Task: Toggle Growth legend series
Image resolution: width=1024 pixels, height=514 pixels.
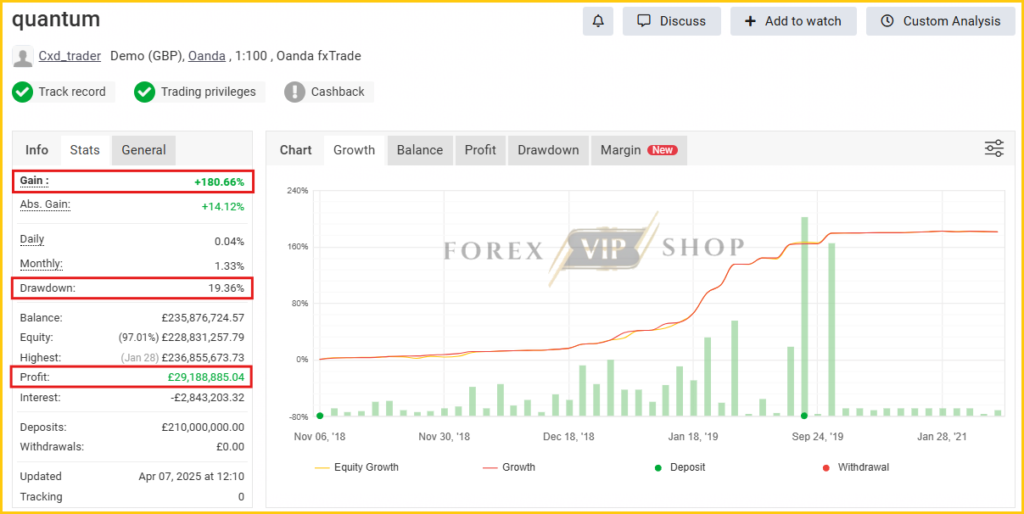Action: tap(509, 468)
